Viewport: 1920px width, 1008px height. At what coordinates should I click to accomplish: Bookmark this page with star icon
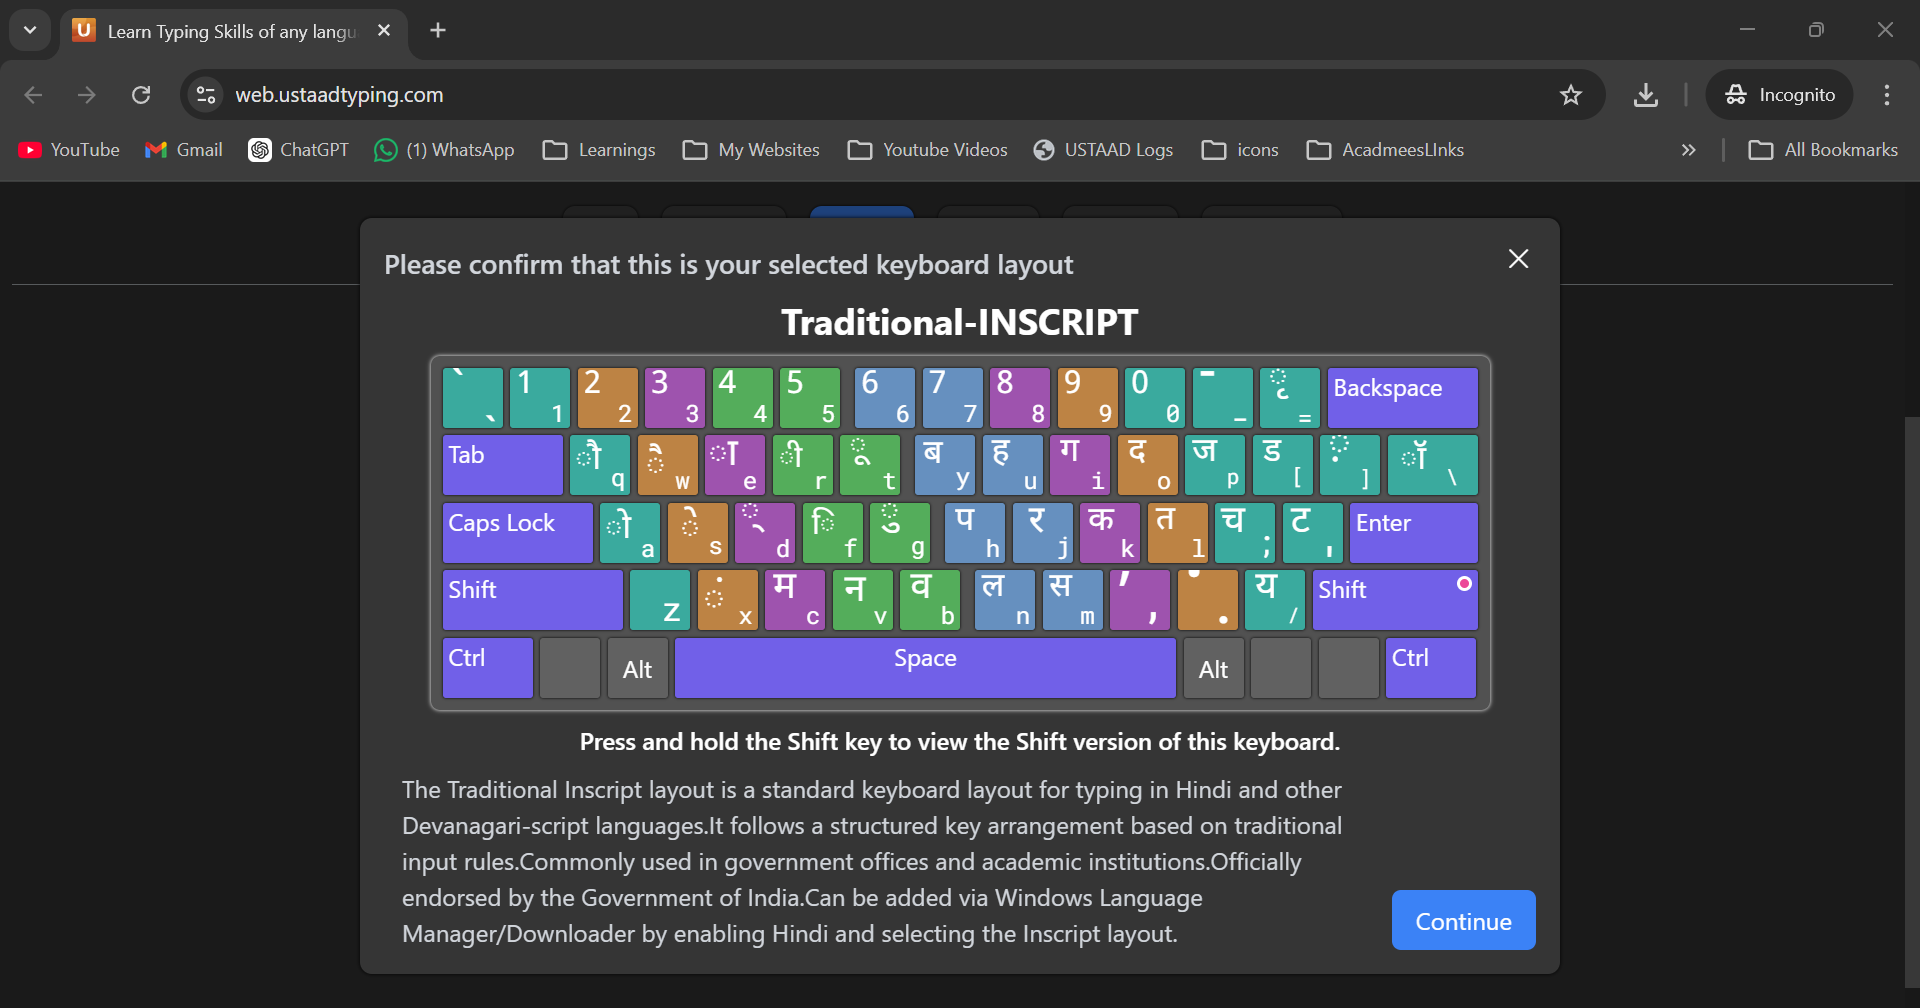[1570, 95]
